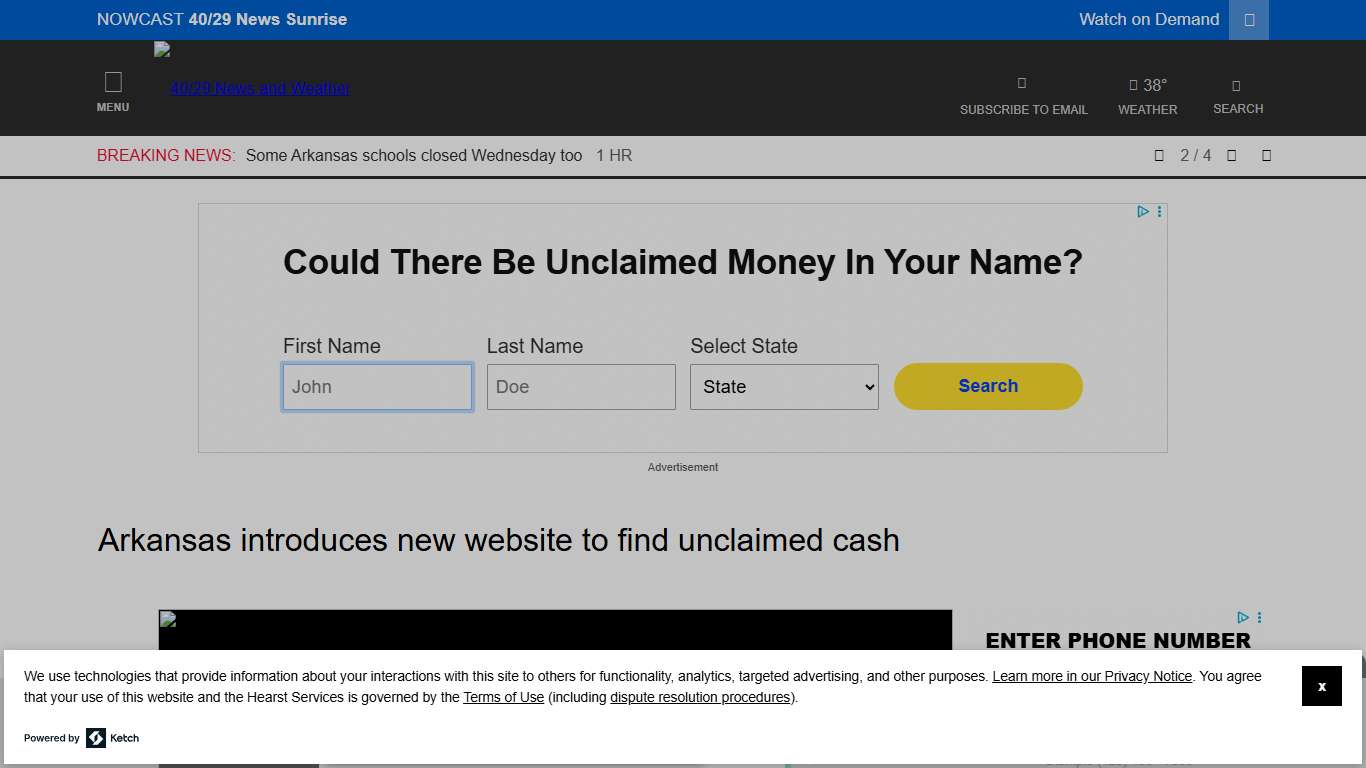Open the Select State dropdown
The height and width of the screenshot is (768, 1366).
pyautogui.click(x=784, y=386)
